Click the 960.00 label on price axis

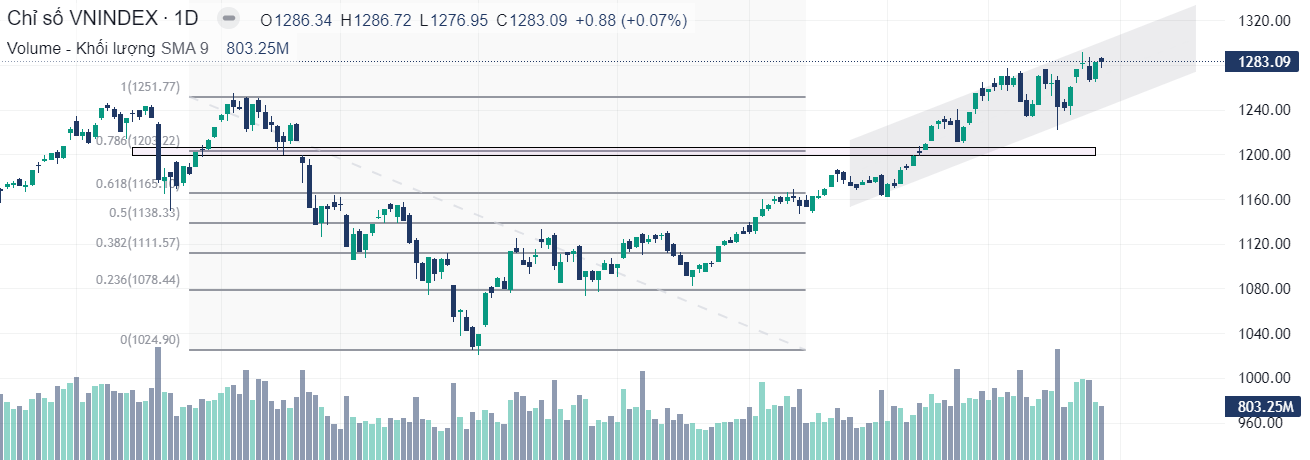(1259, 423)
